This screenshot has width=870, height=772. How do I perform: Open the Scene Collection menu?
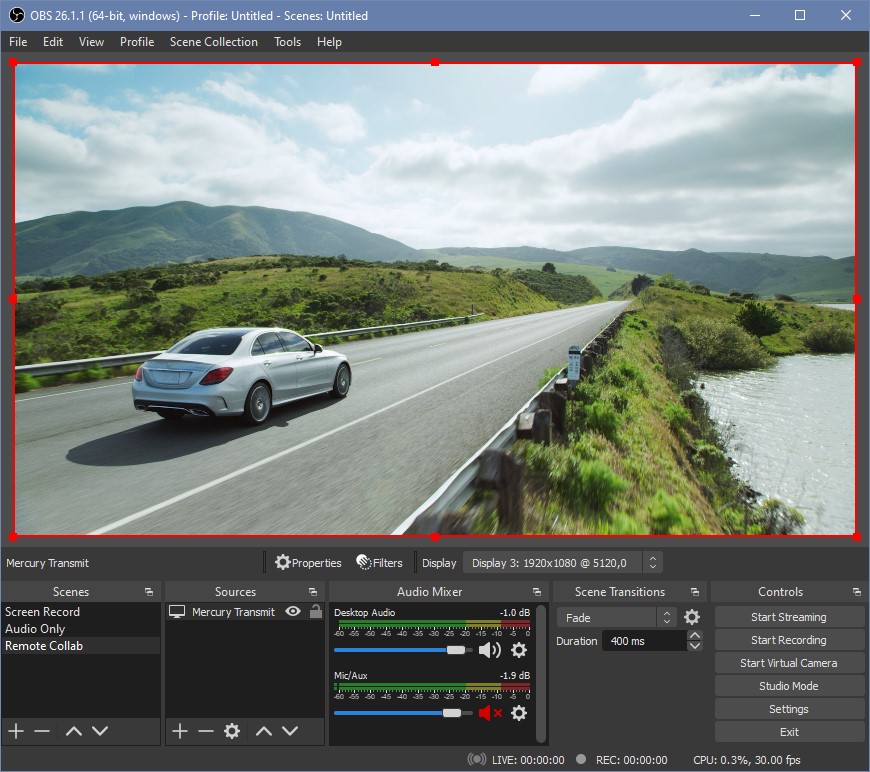(213, 42)
